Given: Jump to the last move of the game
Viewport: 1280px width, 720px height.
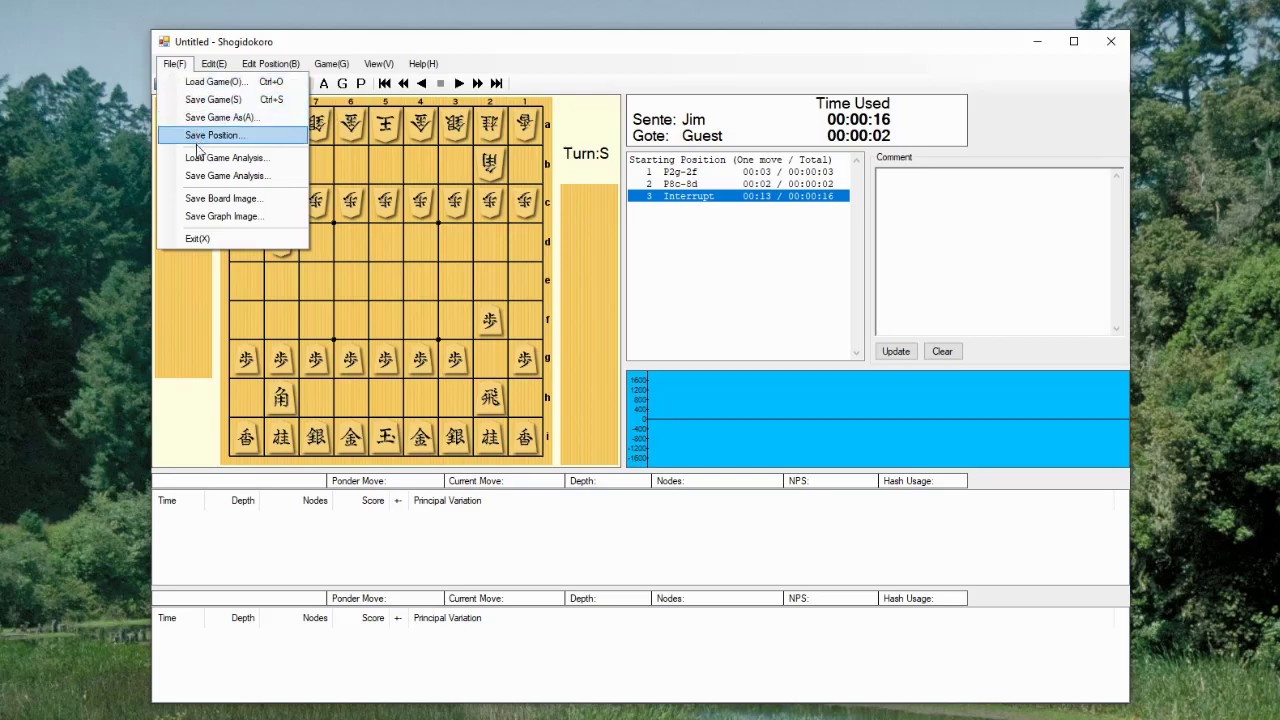Looking at the screenshot, I should click(x=496, y=84).
